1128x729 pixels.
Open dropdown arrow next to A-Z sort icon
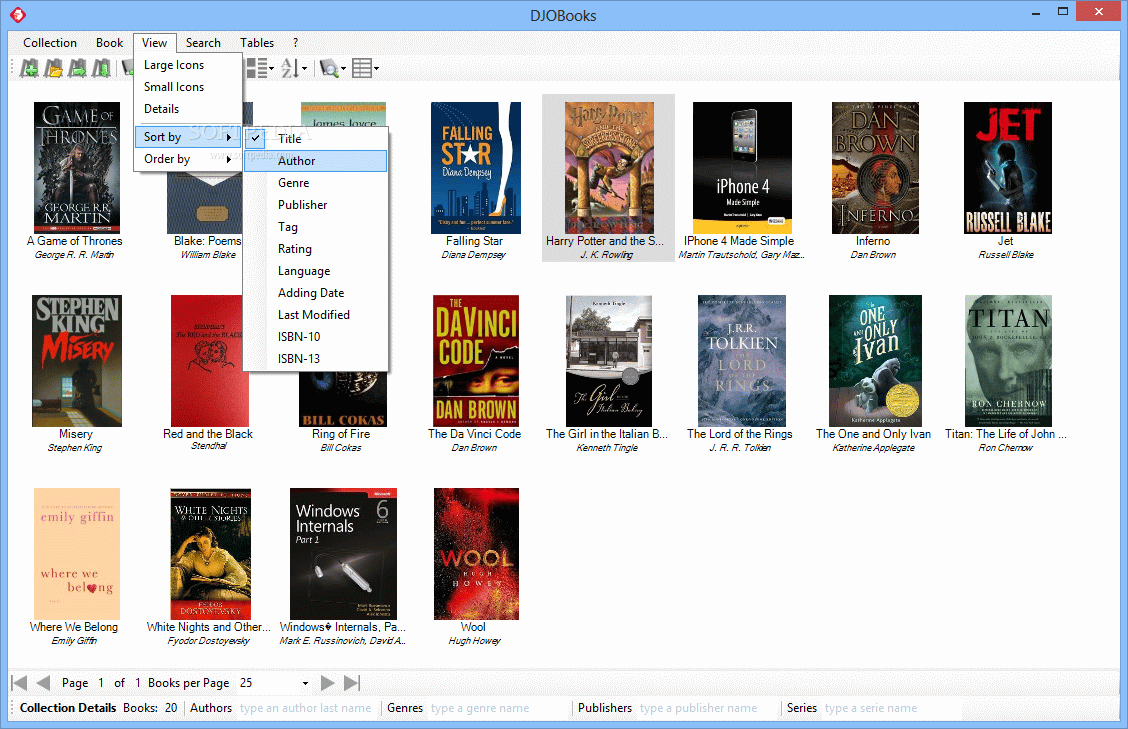click(304, 69)
